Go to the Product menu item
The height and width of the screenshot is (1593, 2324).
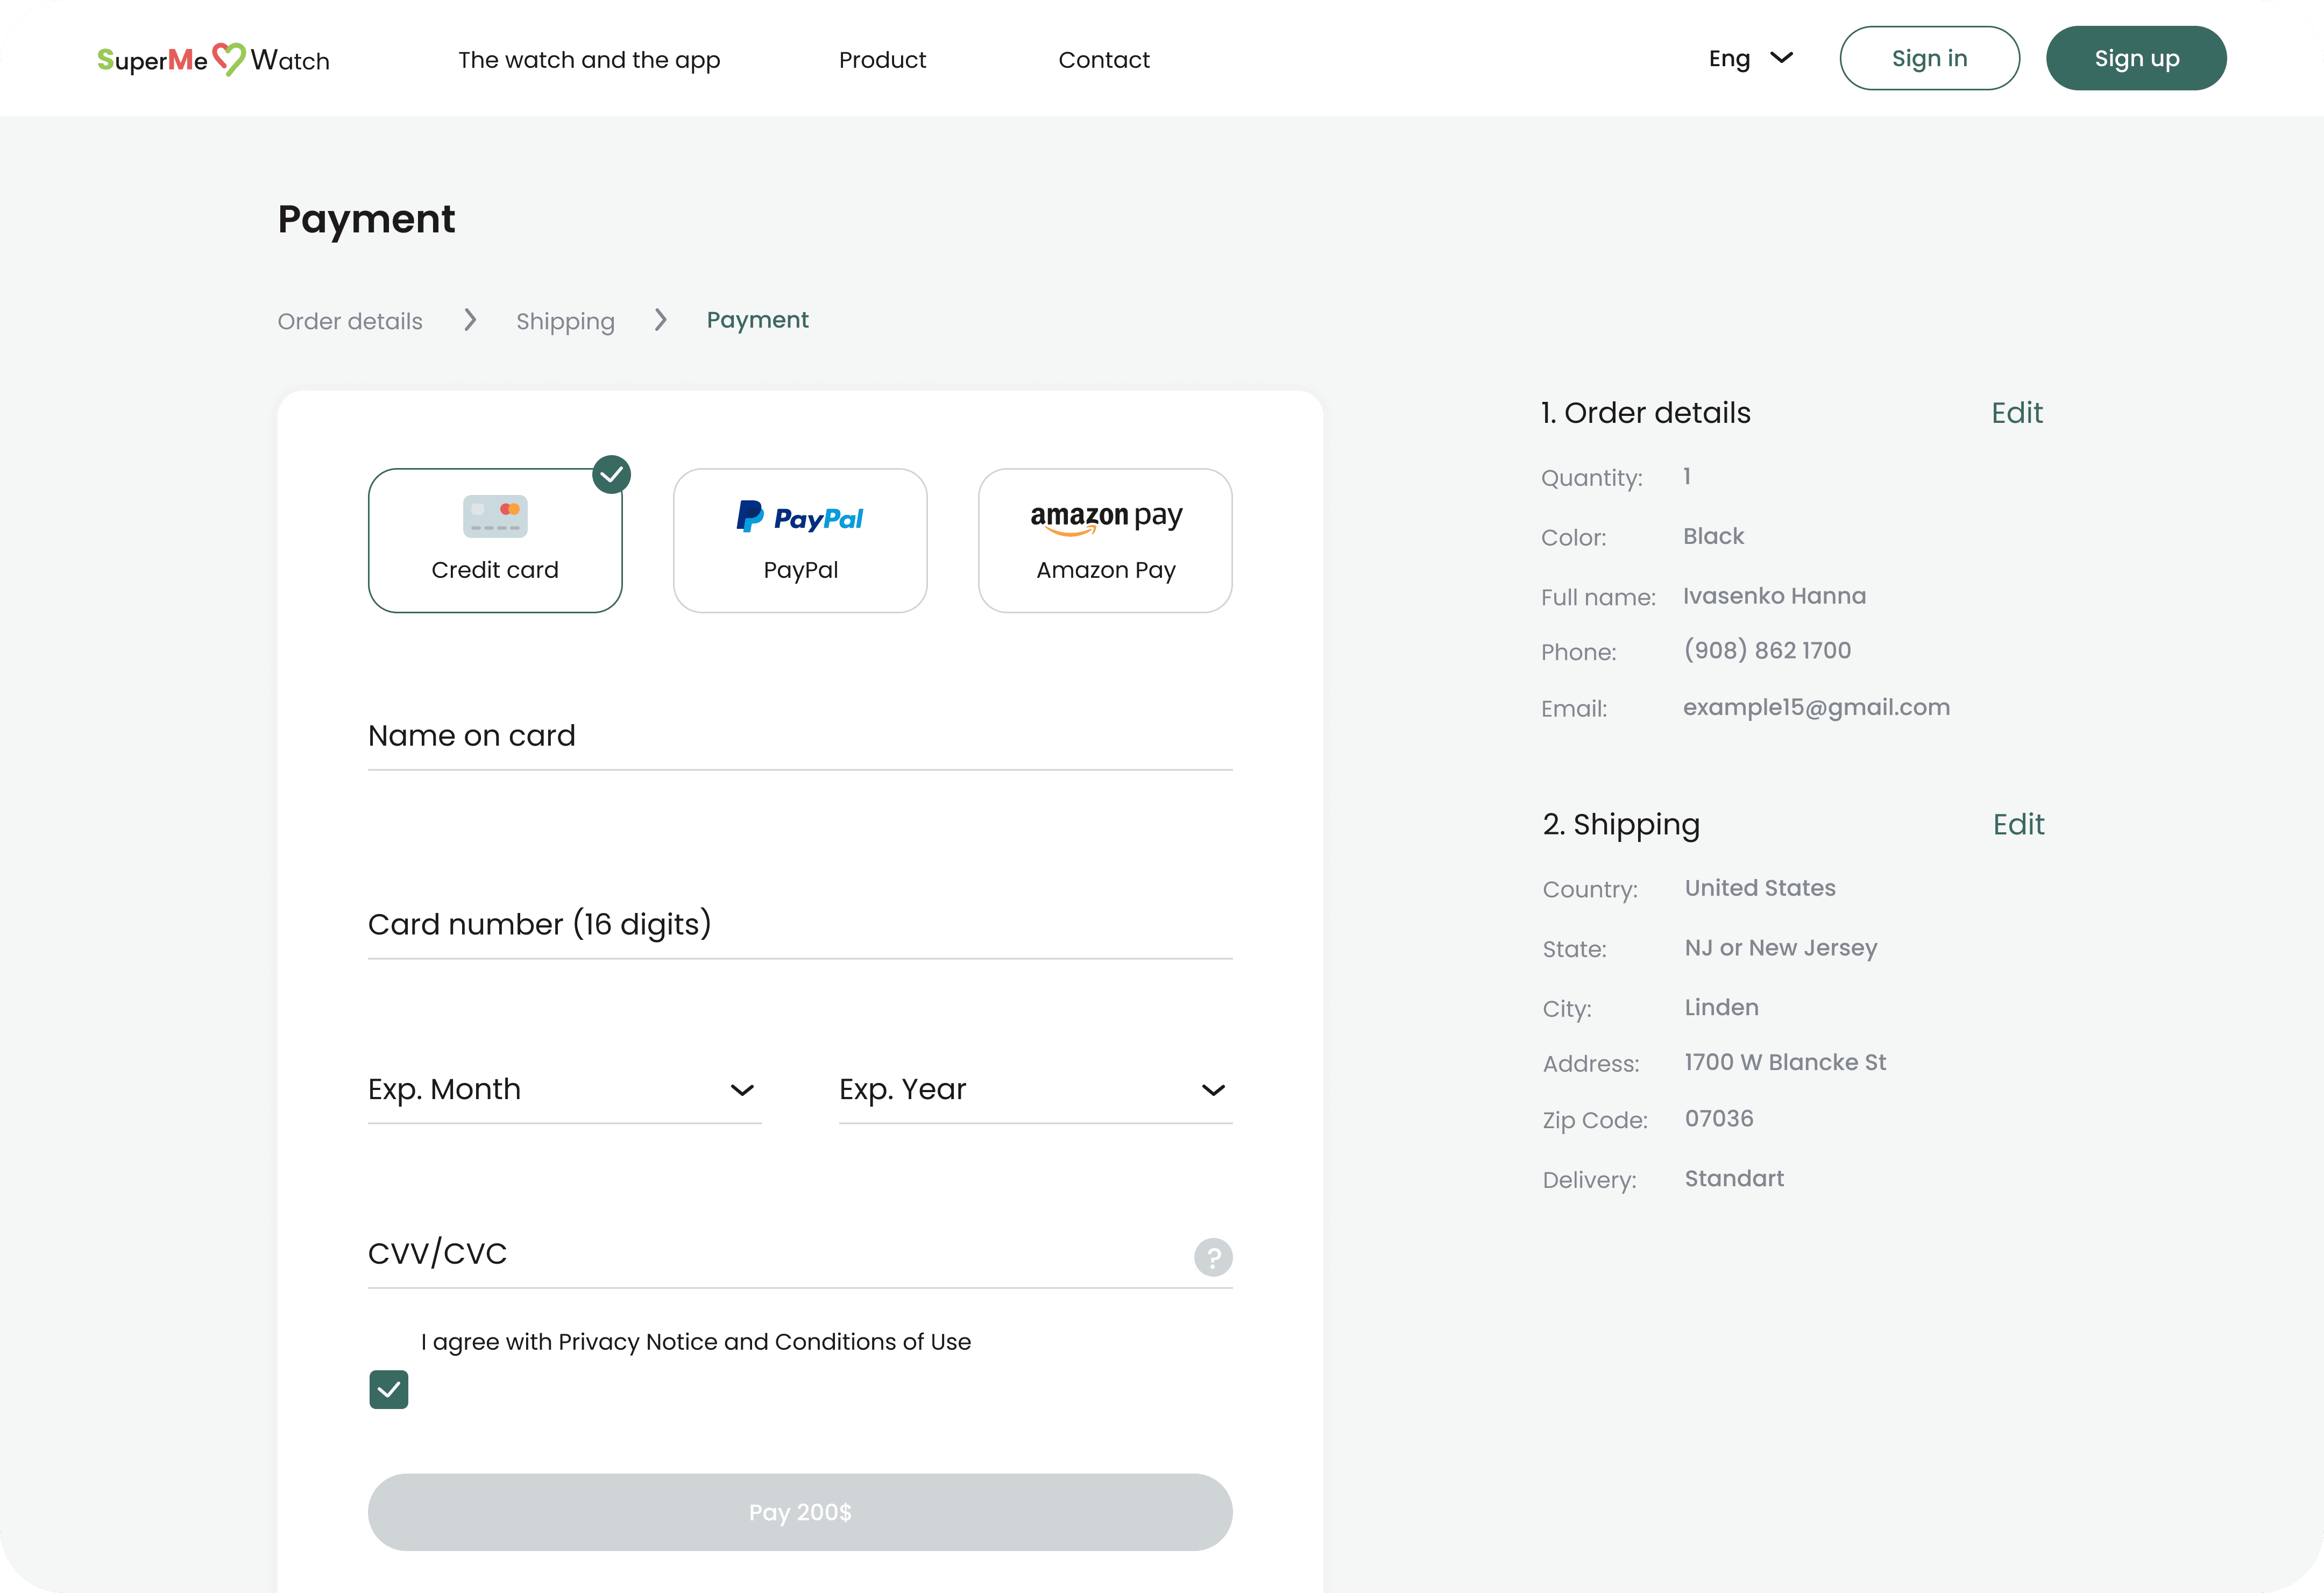pos(882,60)
